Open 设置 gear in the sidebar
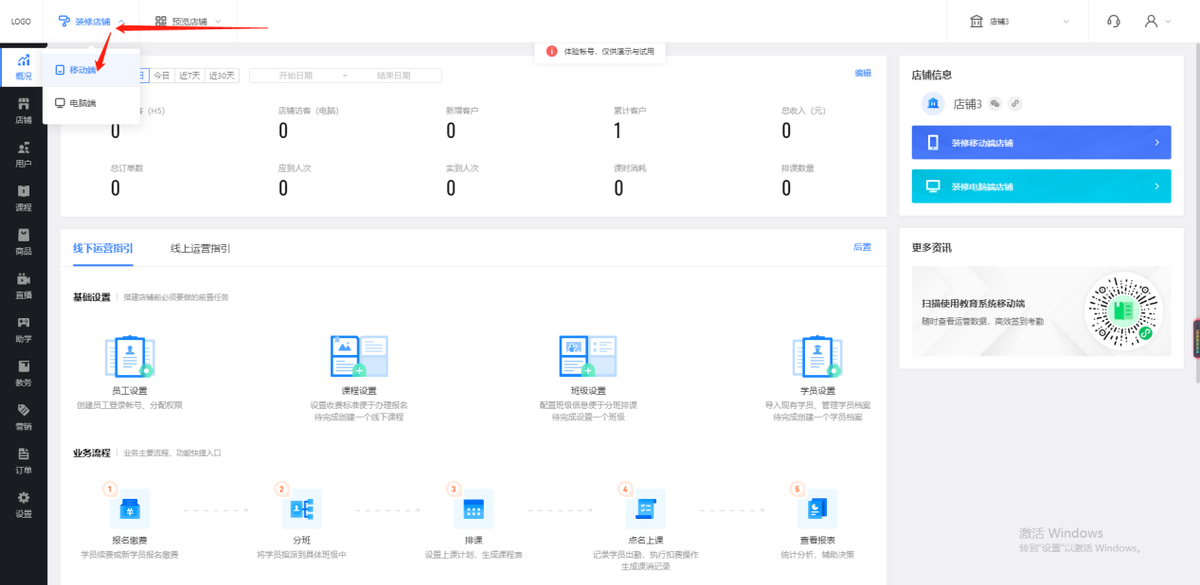Viewport: 1200px width, 585px height. [x=23, y=504]
